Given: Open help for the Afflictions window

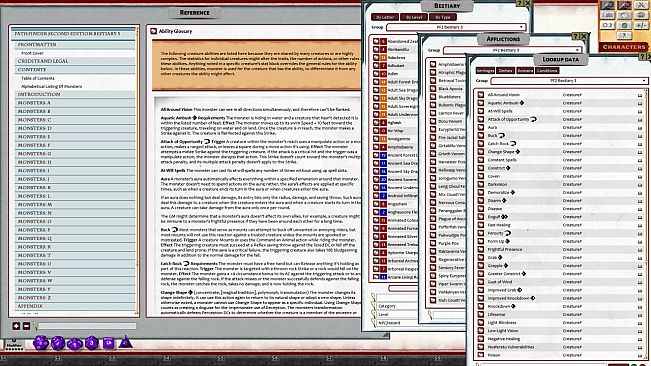Looking at the screenshot, I should [x=575, y=37].
